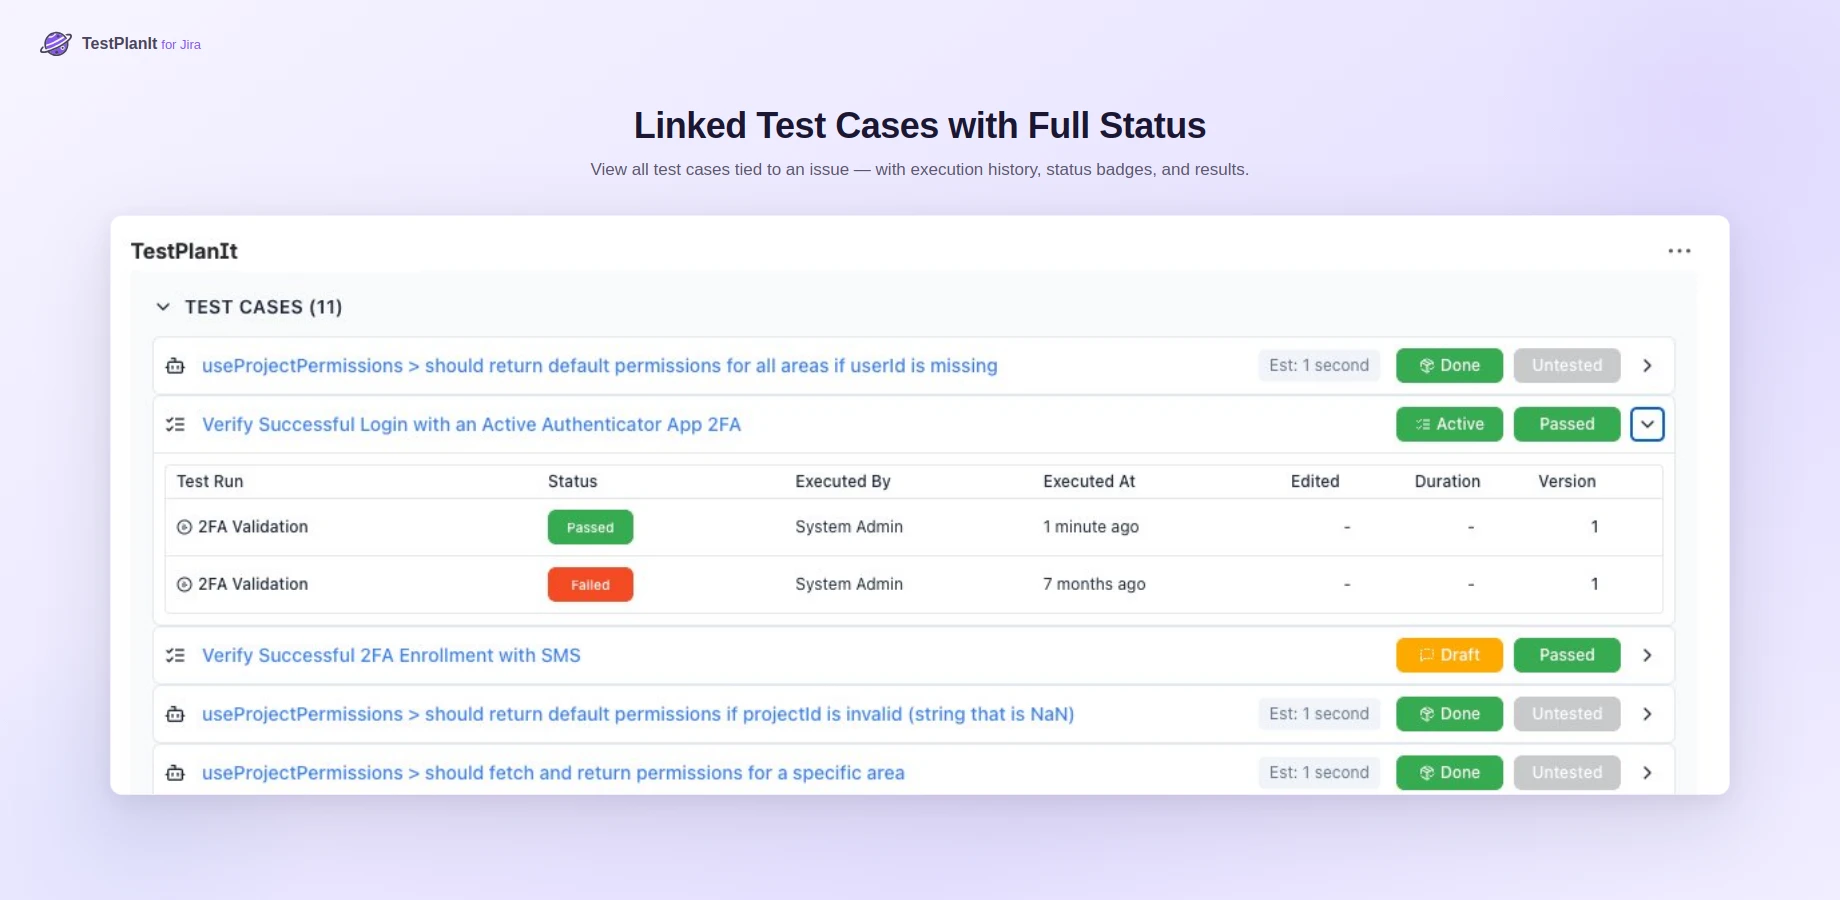
Task: Open the ellipsis menu on the TestPlanIt card
Action: [x=1679, y=250]
